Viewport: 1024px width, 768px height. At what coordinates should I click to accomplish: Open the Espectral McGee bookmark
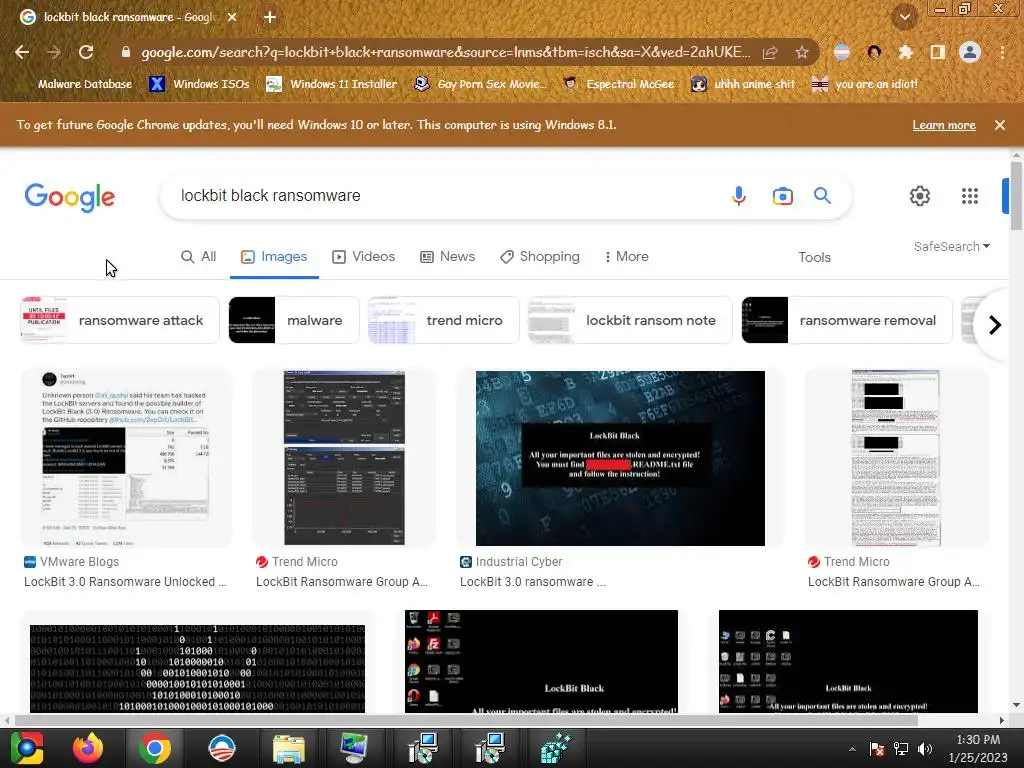[x=619, y=84]
